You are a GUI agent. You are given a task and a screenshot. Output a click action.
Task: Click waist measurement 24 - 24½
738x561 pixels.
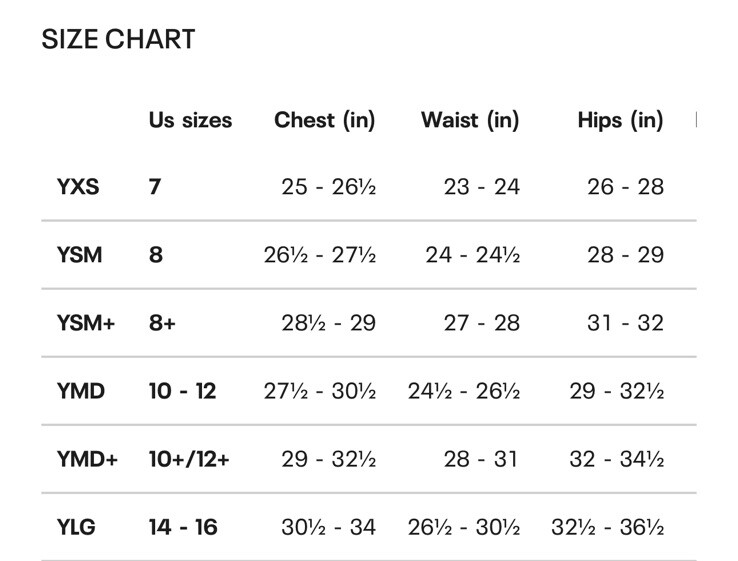point(473,255)
